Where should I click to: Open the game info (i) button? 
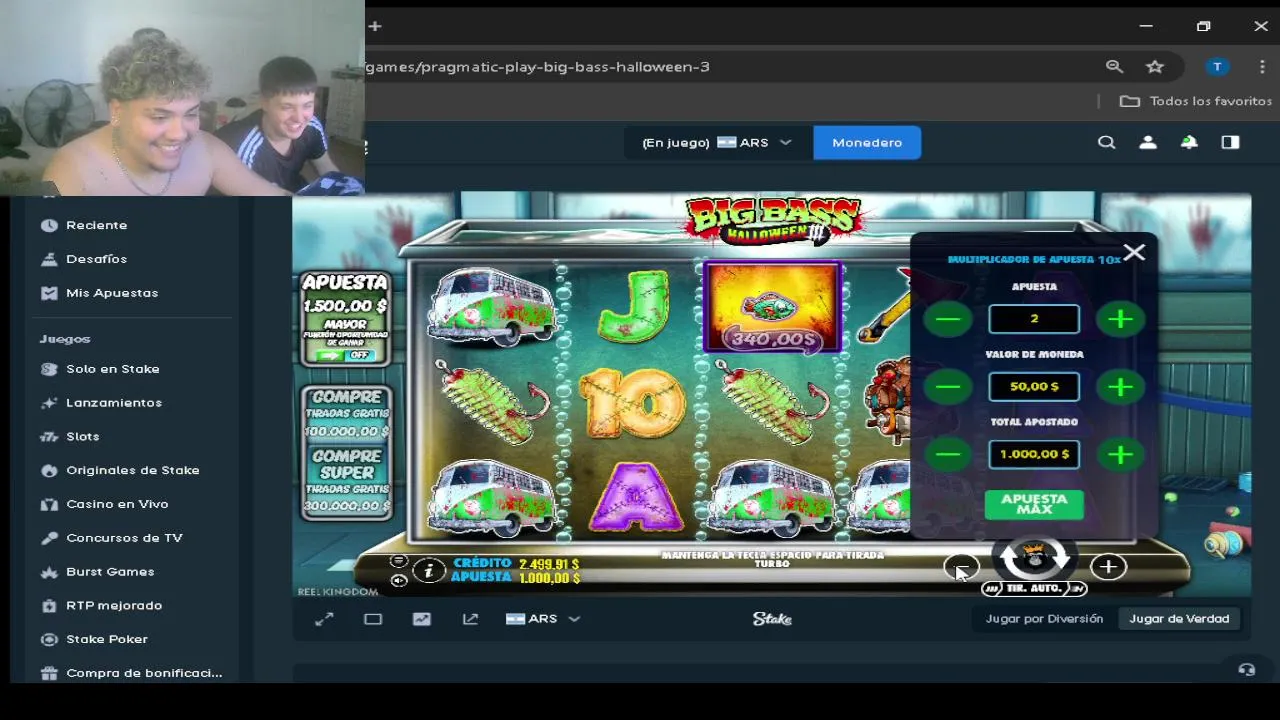[x=429, y=571]
